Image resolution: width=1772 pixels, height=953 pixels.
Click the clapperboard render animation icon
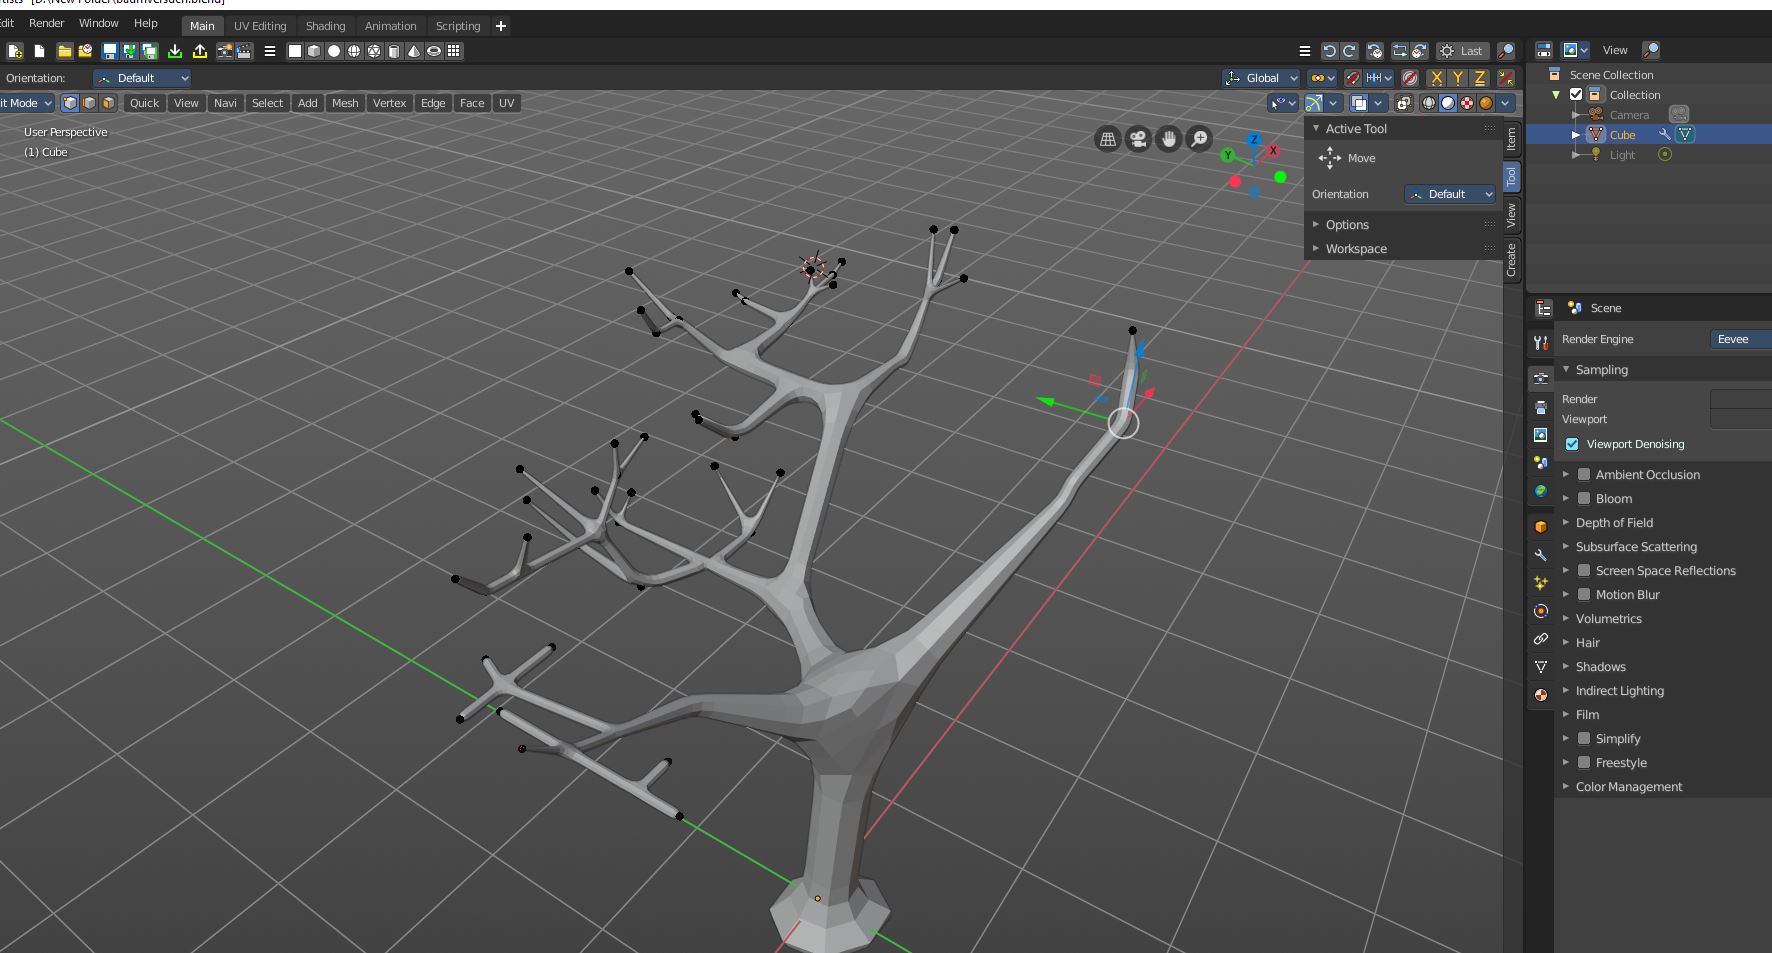click(x=244, y=51)
